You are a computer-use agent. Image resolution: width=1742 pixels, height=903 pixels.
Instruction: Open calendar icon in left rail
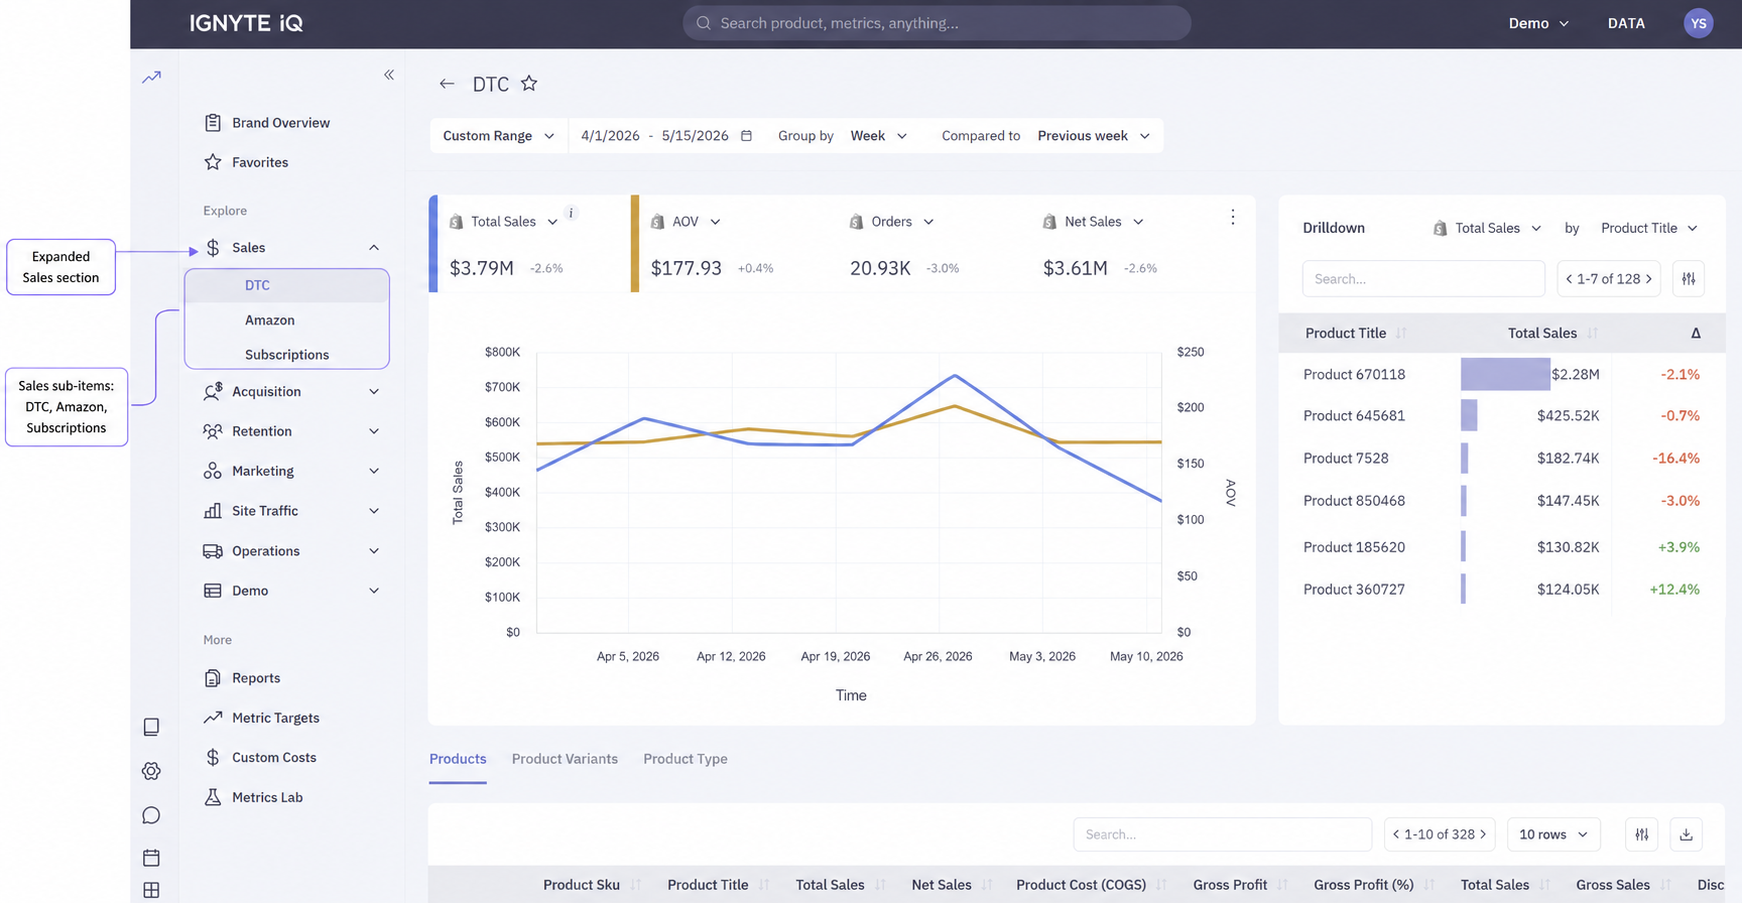pos(151,858)
